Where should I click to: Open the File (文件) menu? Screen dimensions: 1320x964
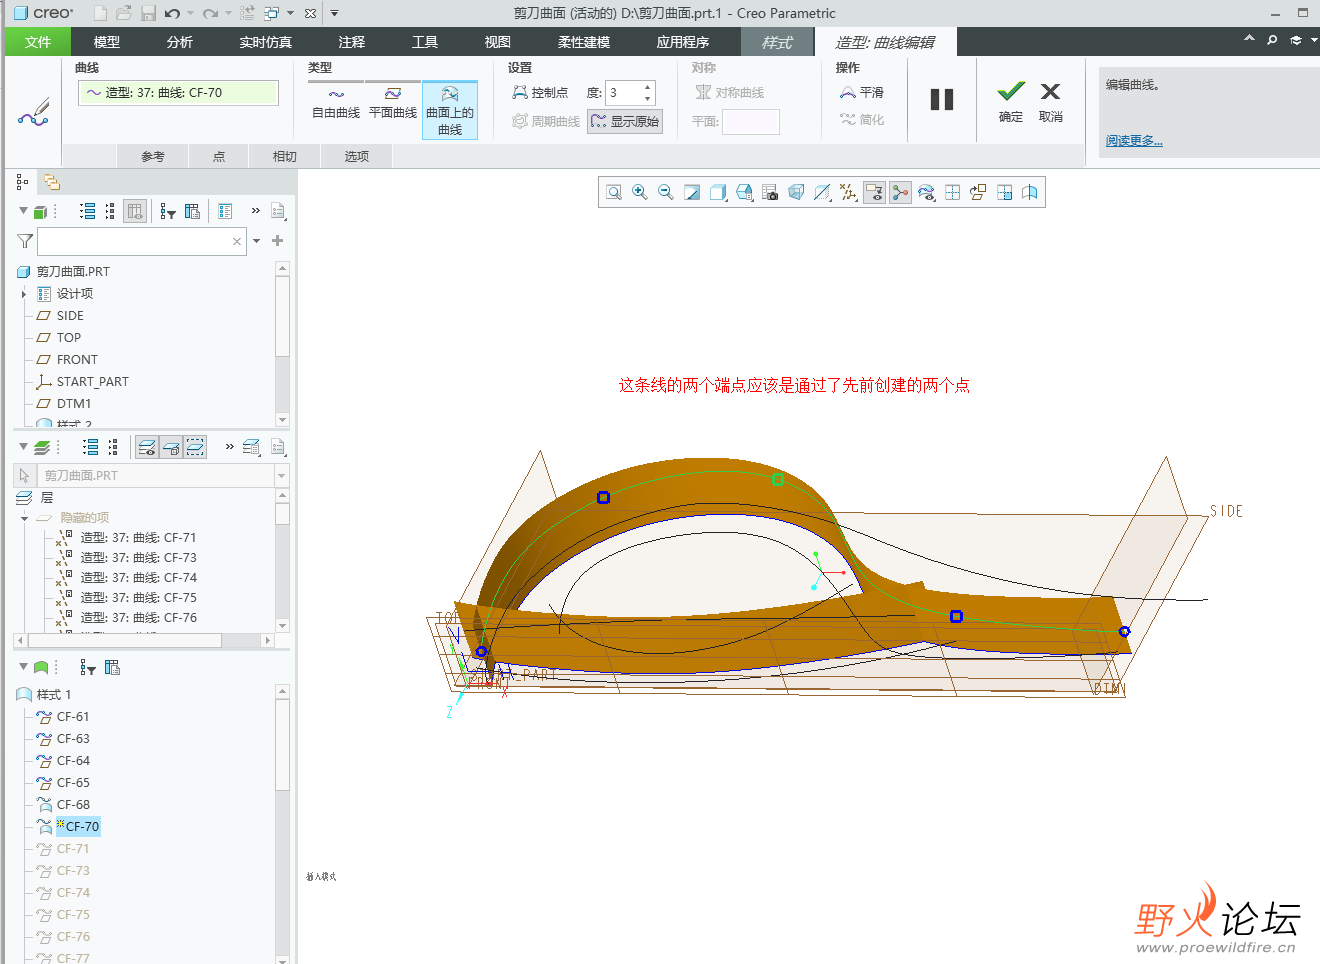click(38, 42)
